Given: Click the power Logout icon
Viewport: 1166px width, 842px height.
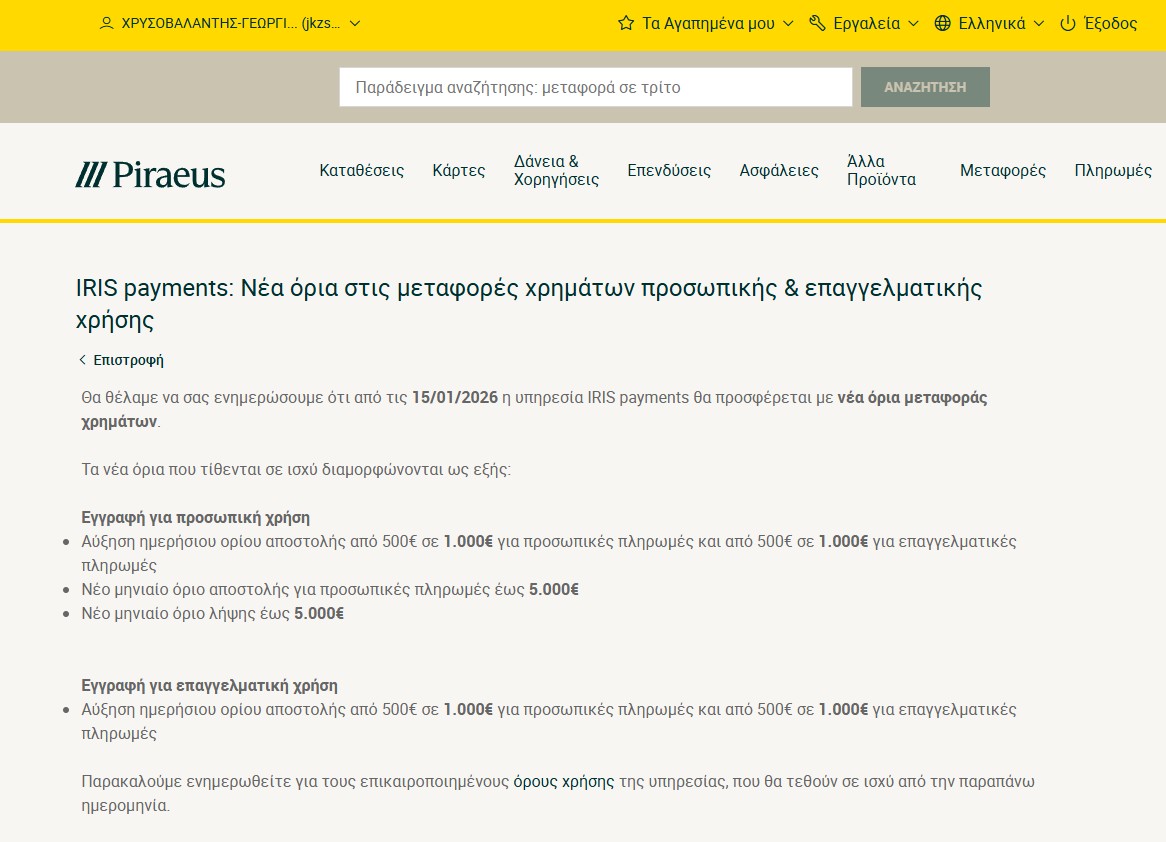Looking at the screenshot, I should point(1068,23).
